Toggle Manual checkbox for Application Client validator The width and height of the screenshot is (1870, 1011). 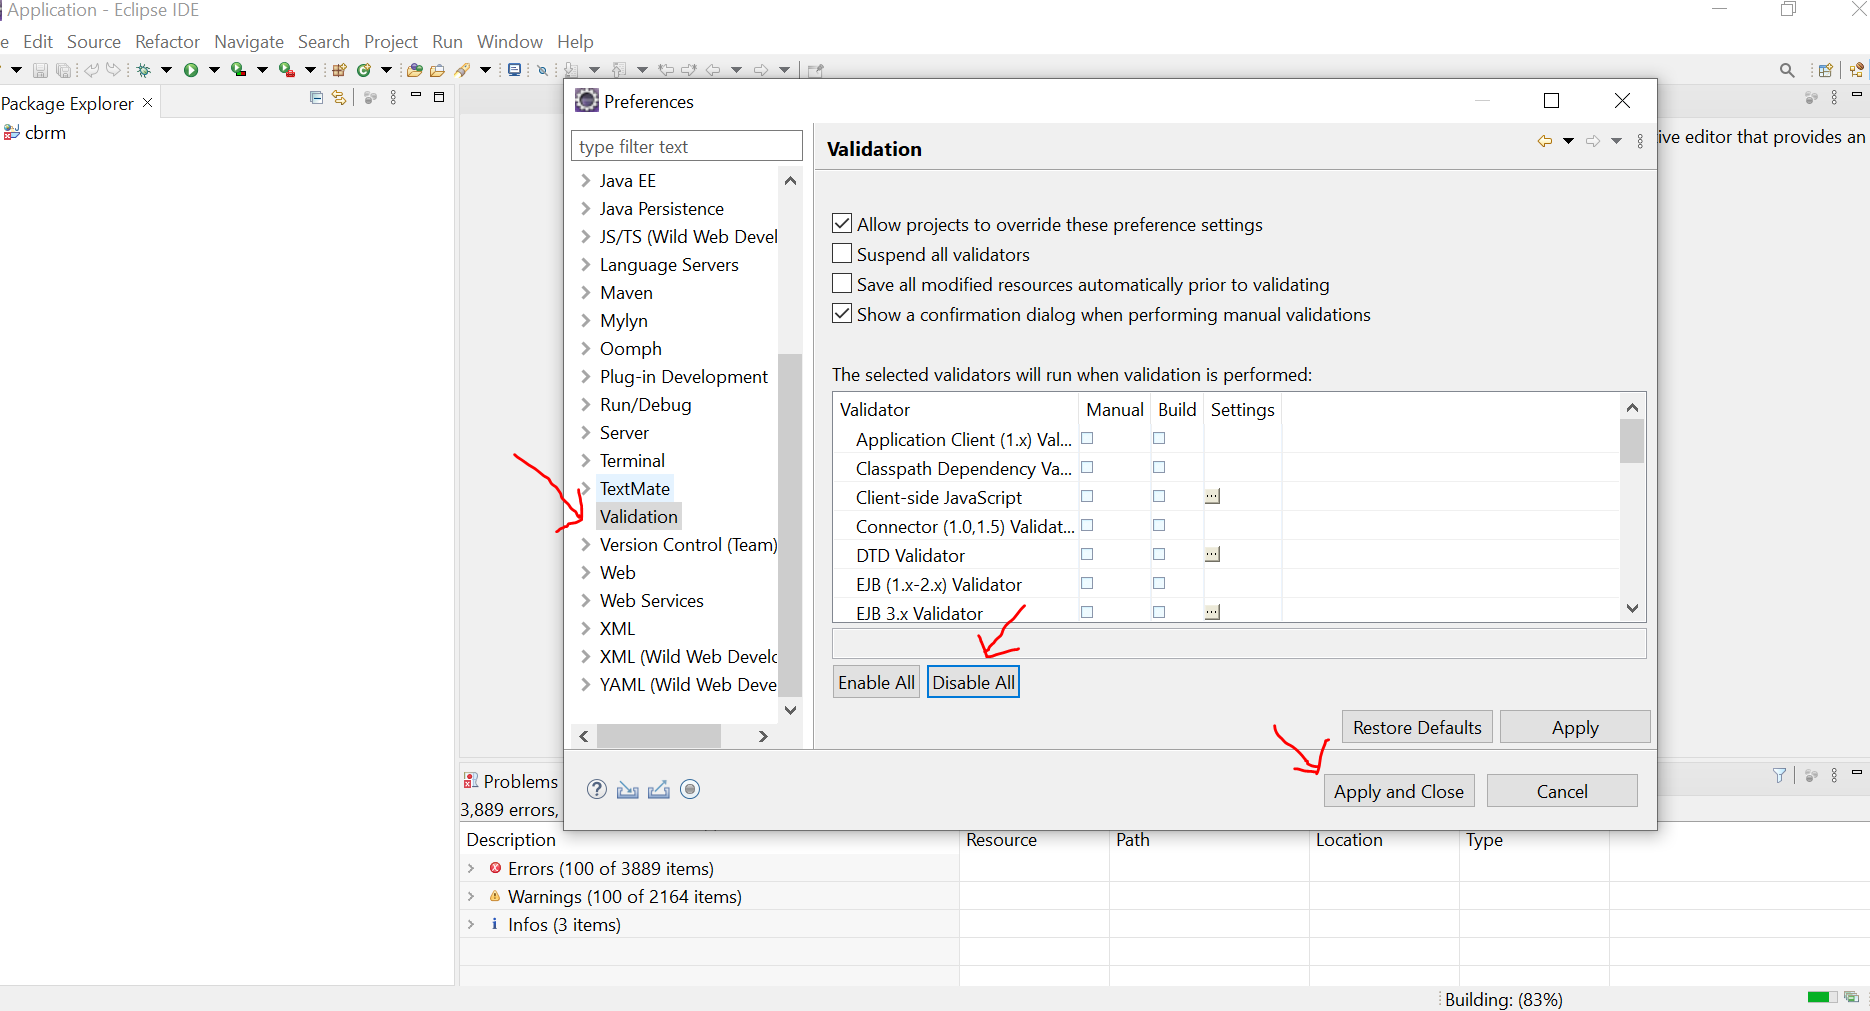tap(1087, 438)
